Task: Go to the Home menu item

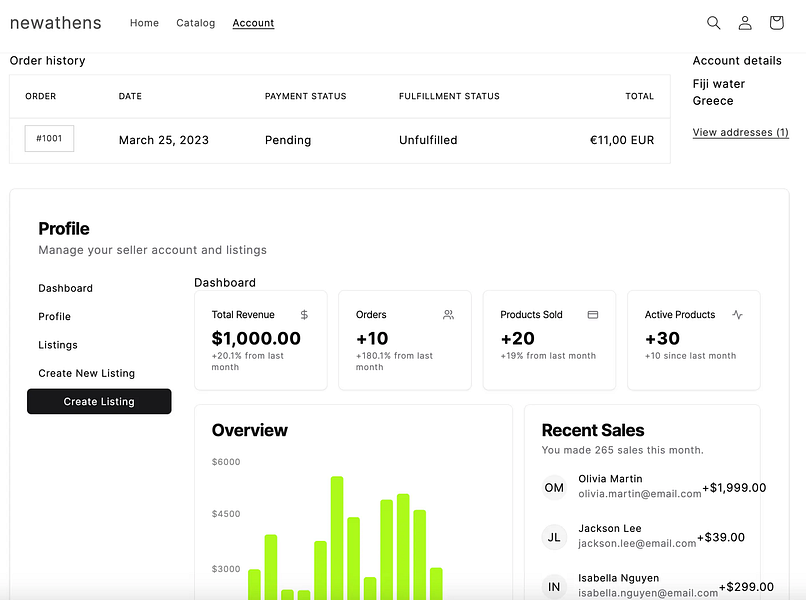Action: [144, 23]
